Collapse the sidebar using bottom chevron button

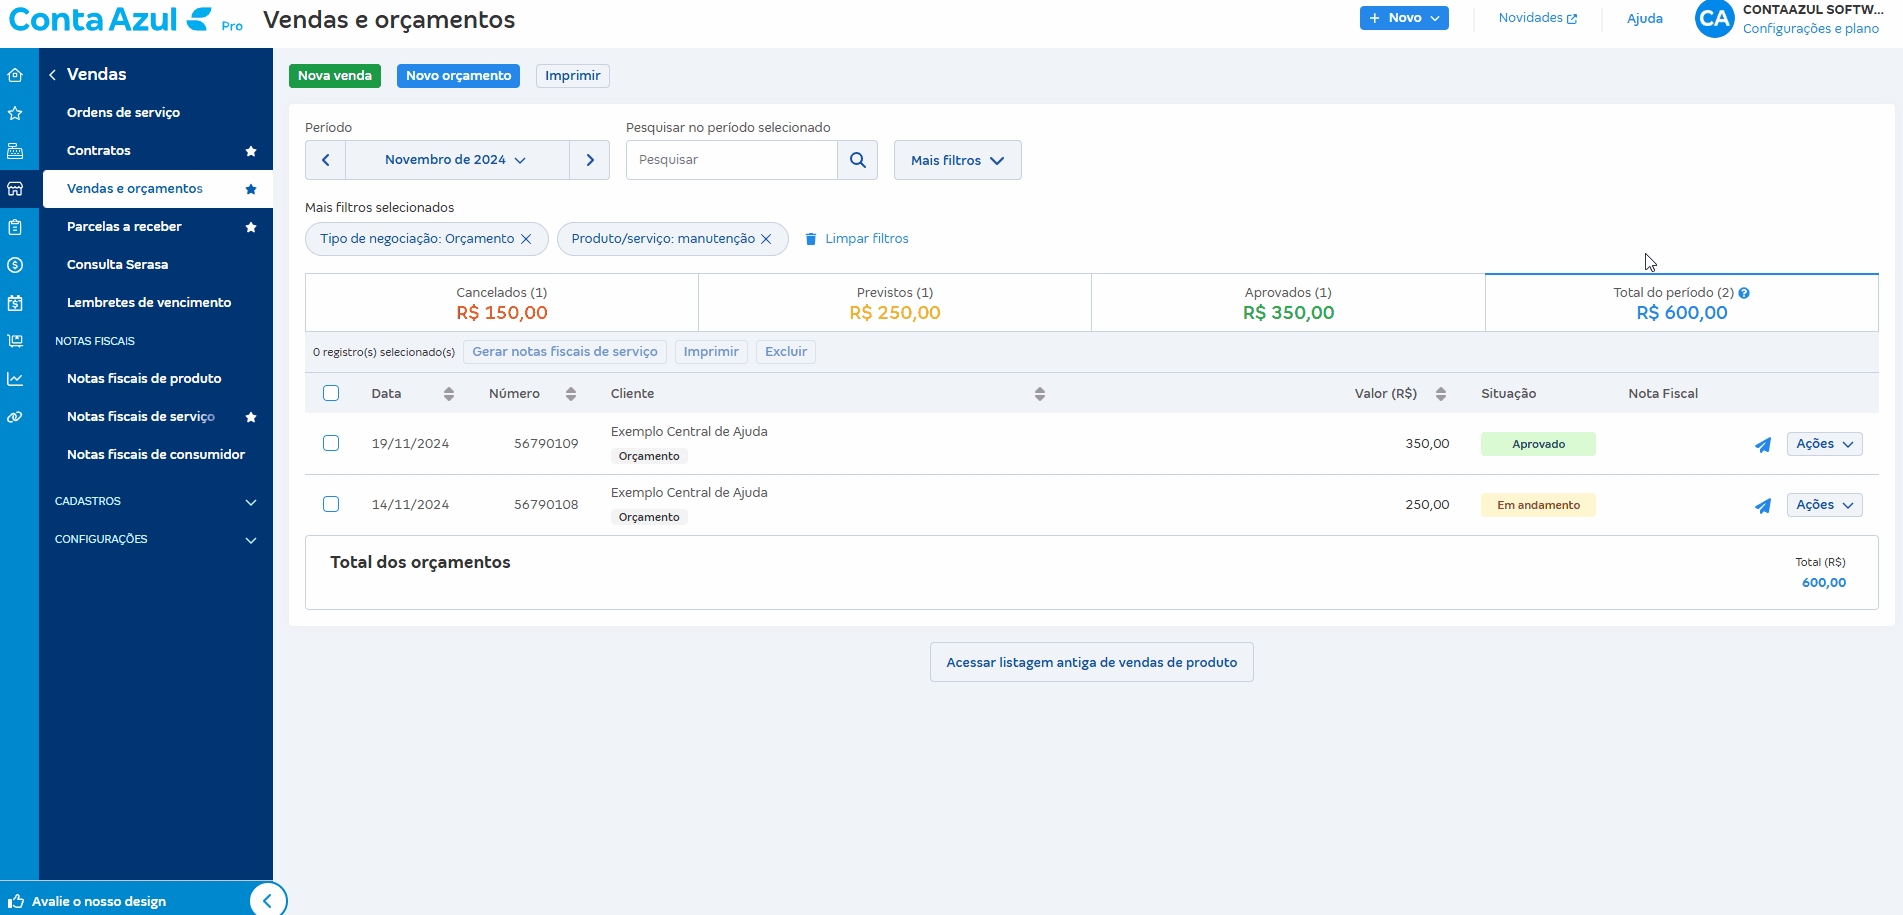[x=267, y=900]
